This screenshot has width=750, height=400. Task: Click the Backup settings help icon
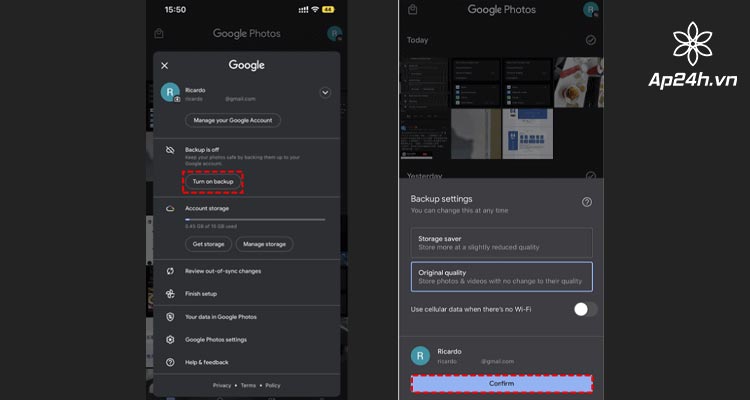click(x=587, y=202)
